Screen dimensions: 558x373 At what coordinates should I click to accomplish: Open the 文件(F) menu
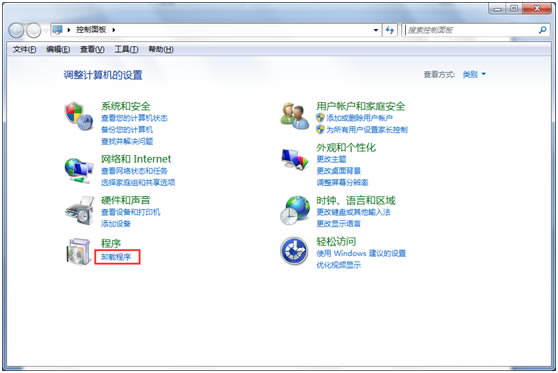pos(25,49)
